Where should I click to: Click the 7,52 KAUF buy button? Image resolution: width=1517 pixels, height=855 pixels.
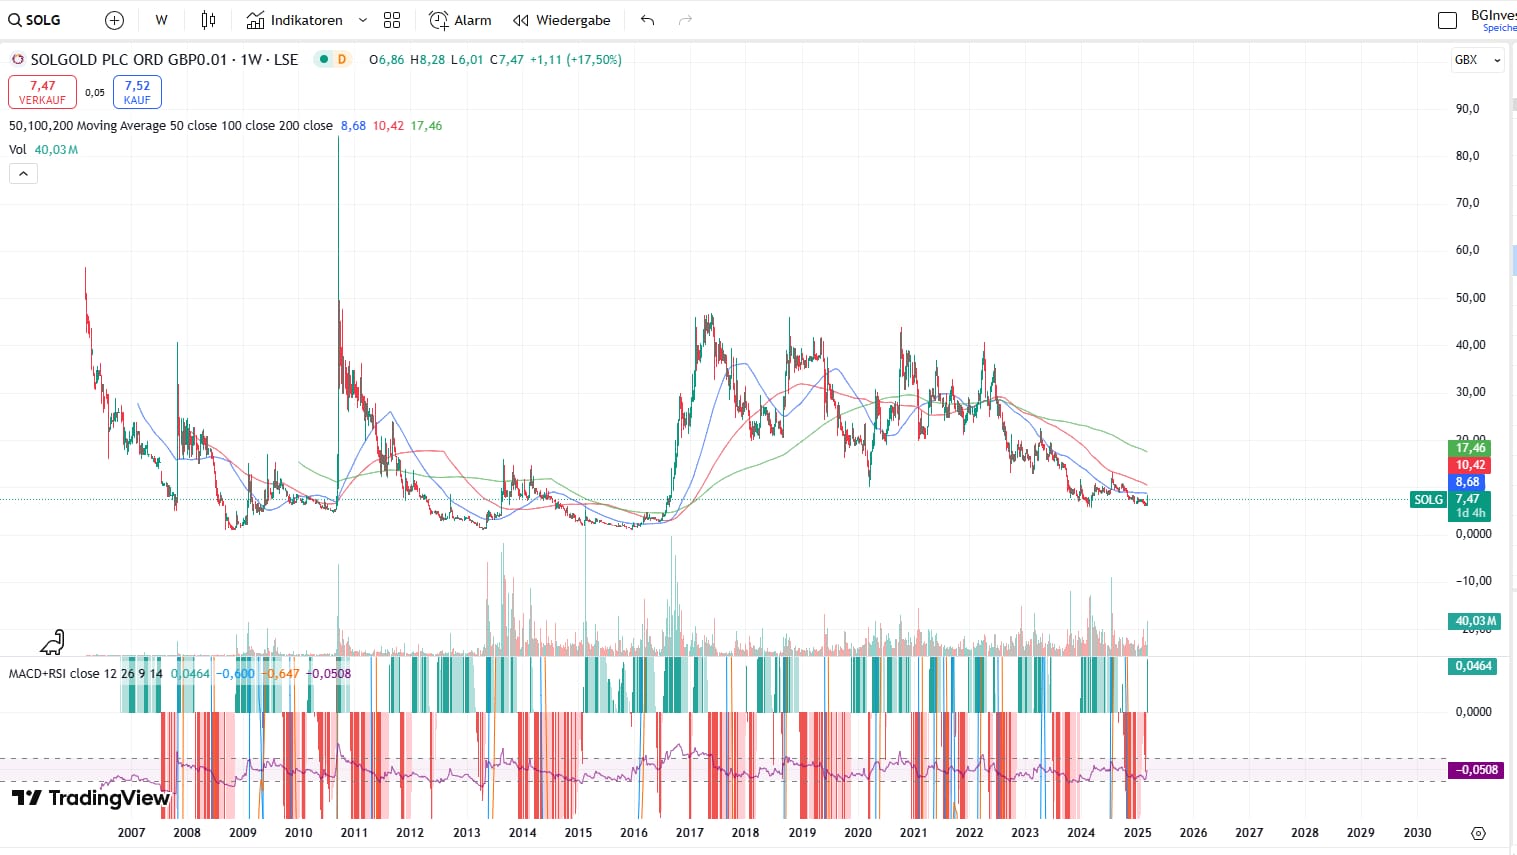click(137, 92)
